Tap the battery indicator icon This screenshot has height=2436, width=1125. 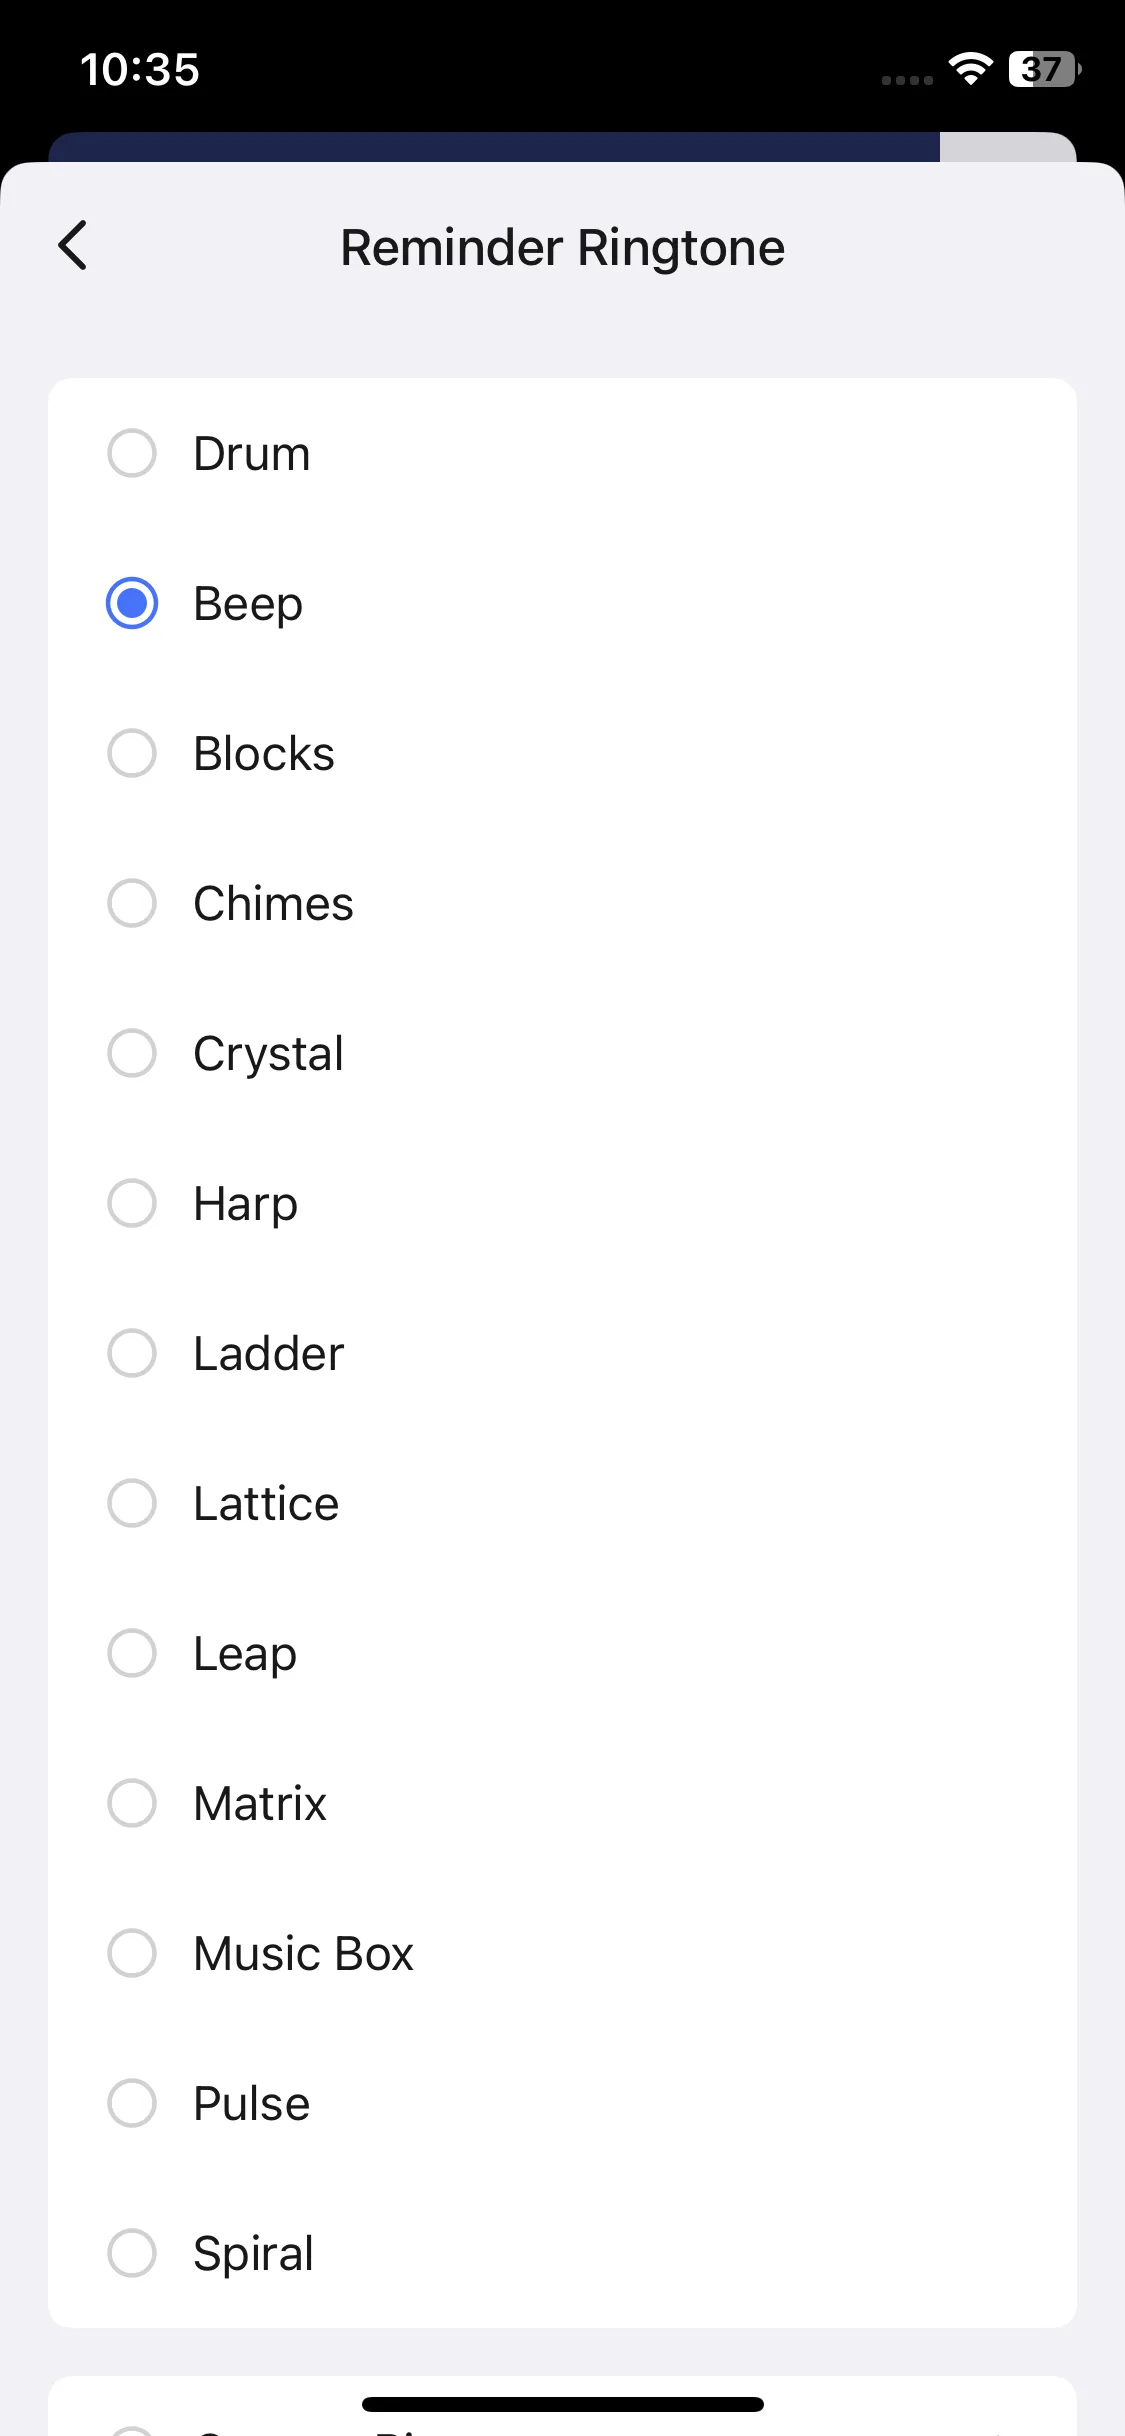pyautogui.click(x=1044, y=69)
